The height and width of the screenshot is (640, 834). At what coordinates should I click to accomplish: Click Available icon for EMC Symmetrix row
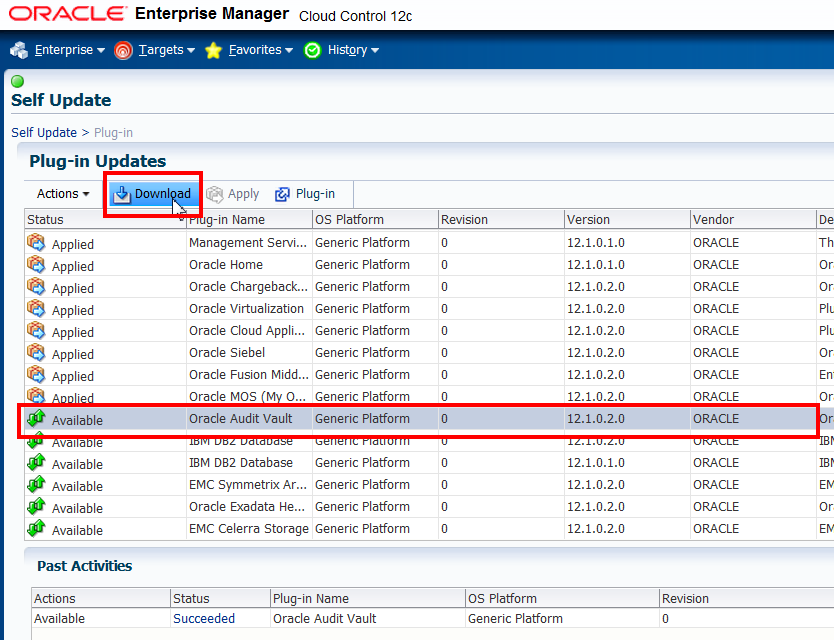coord(36,485)
